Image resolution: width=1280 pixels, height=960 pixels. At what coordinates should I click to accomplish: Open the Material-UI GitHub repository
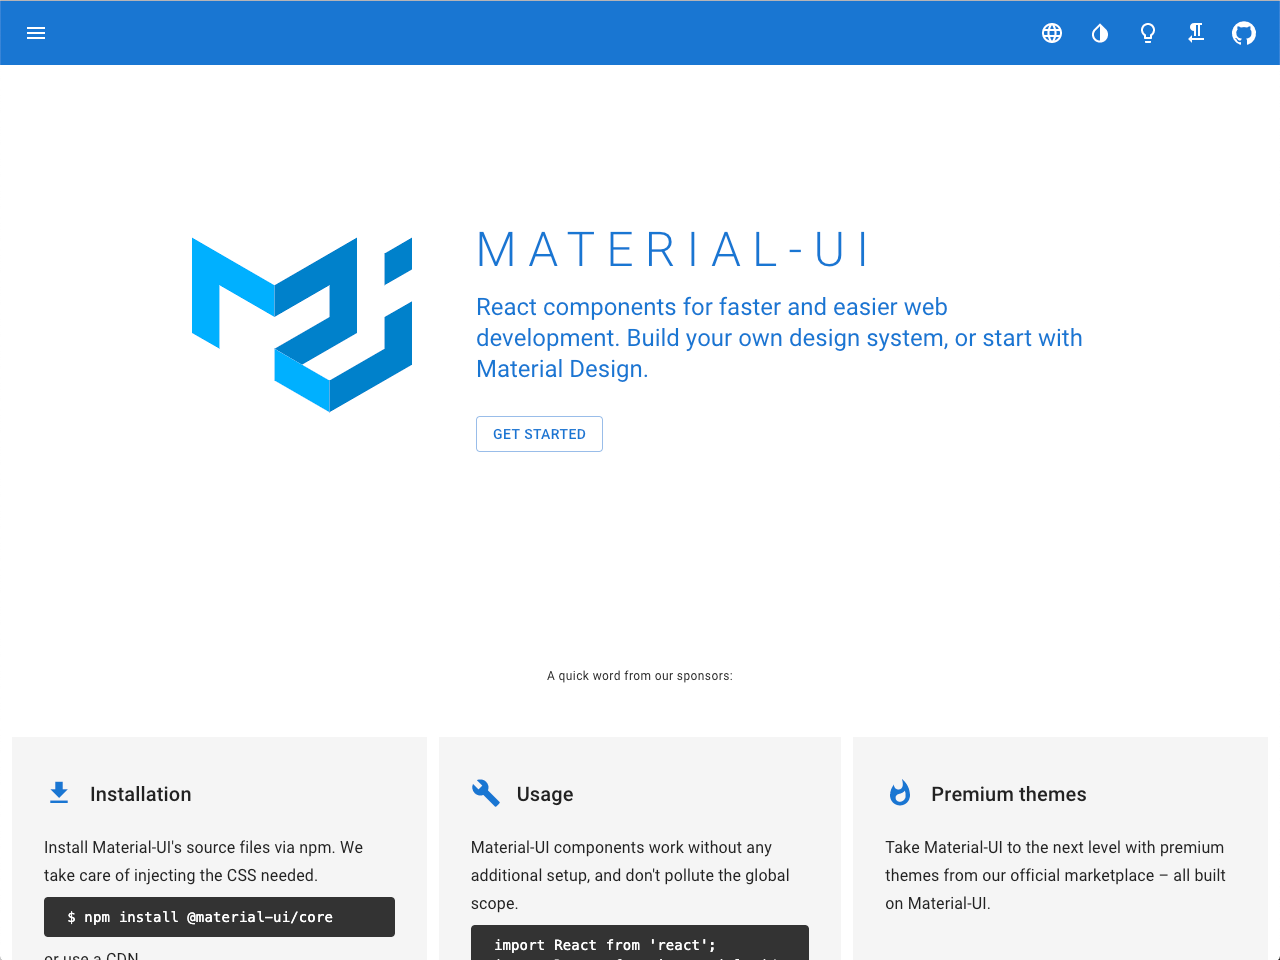[1243, 32]
